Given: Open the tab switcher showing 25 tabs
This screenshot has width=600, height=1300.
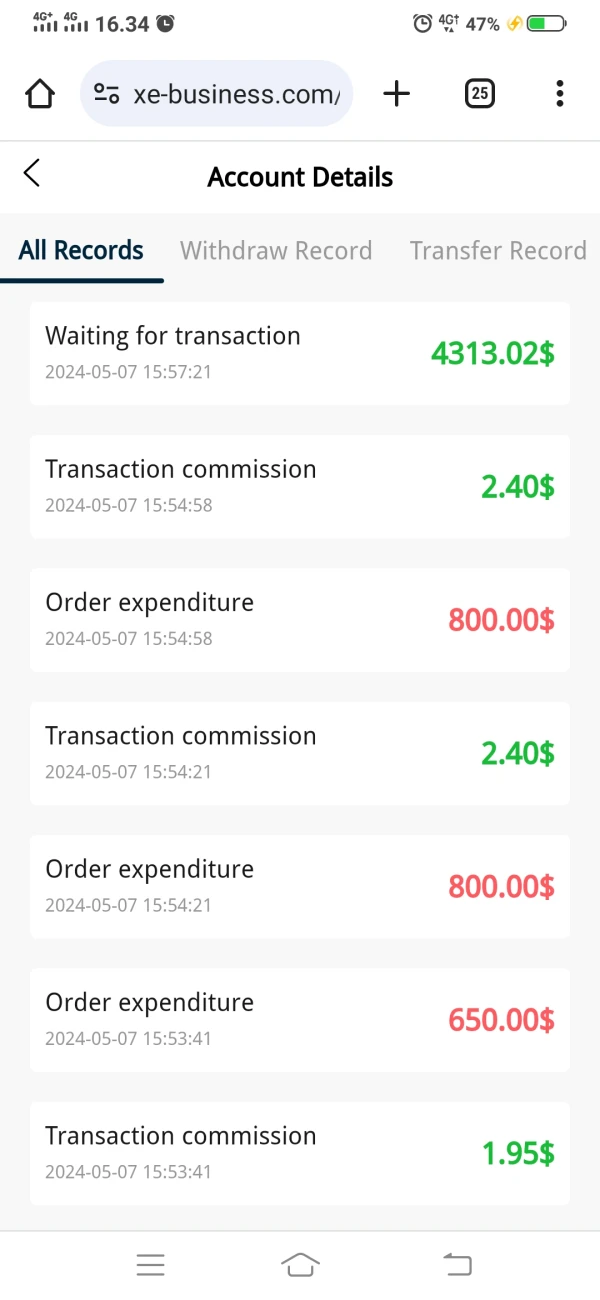Looking at the screenshot, I should click(480, 94).
